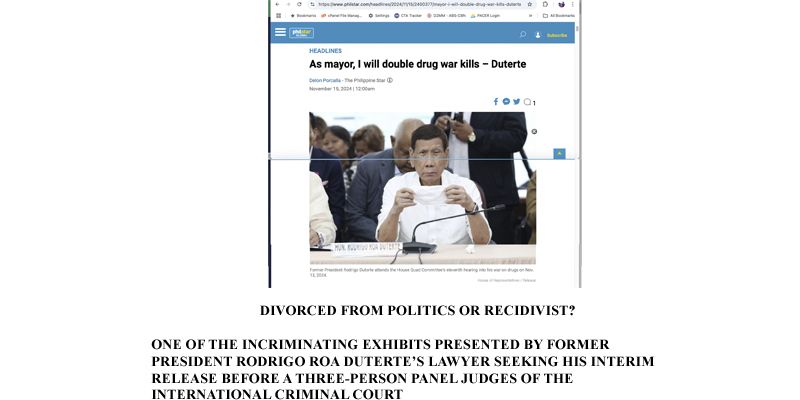Open the PACER Login bookmark
This screenshot has width=800, height=400.
pos(485,16)
